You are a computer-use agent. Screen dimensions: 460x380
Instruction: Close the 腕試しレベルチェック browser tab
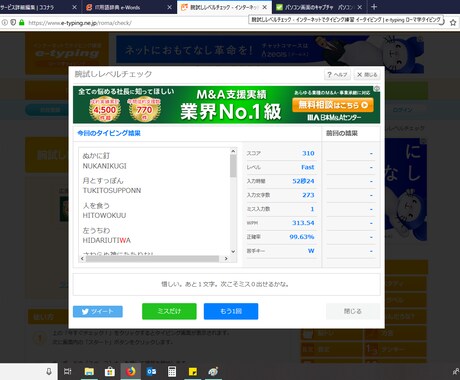pyautogui.click(x=265, y=7)
